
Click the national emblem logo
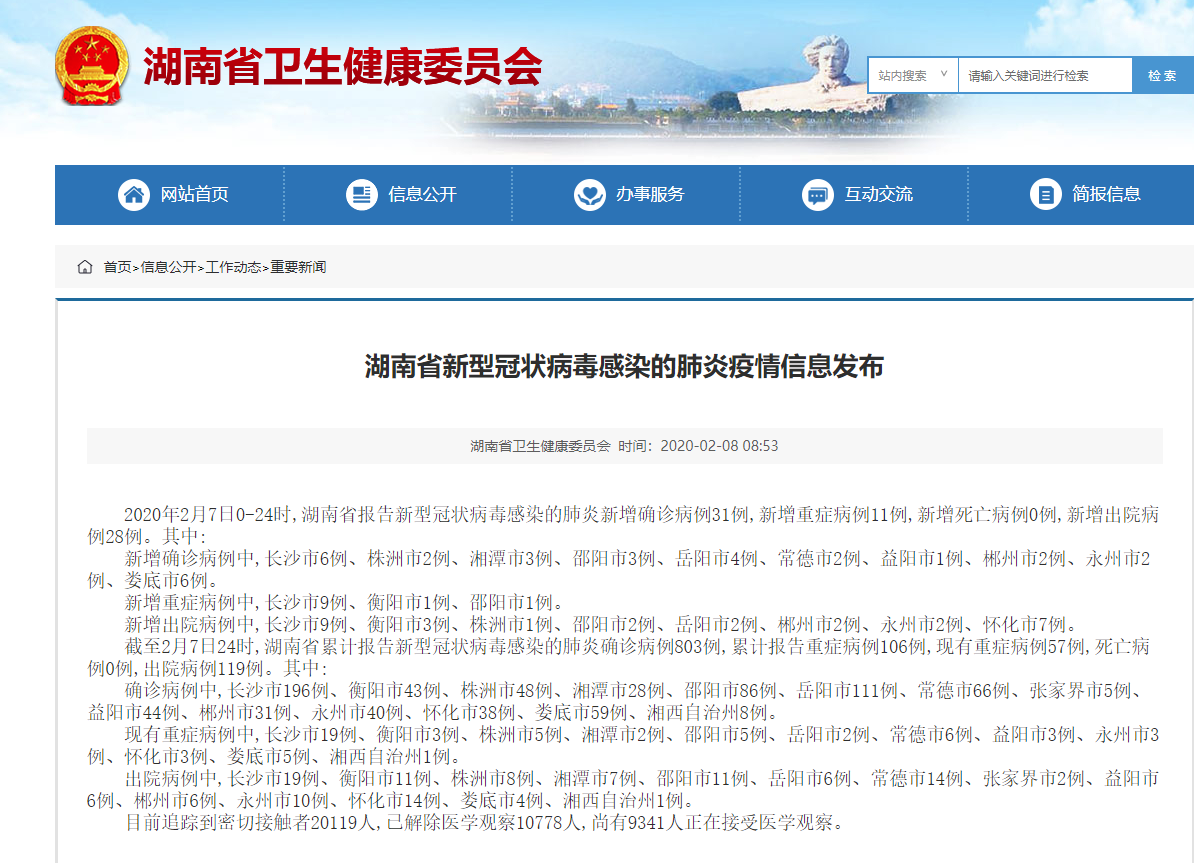(92, 66)
